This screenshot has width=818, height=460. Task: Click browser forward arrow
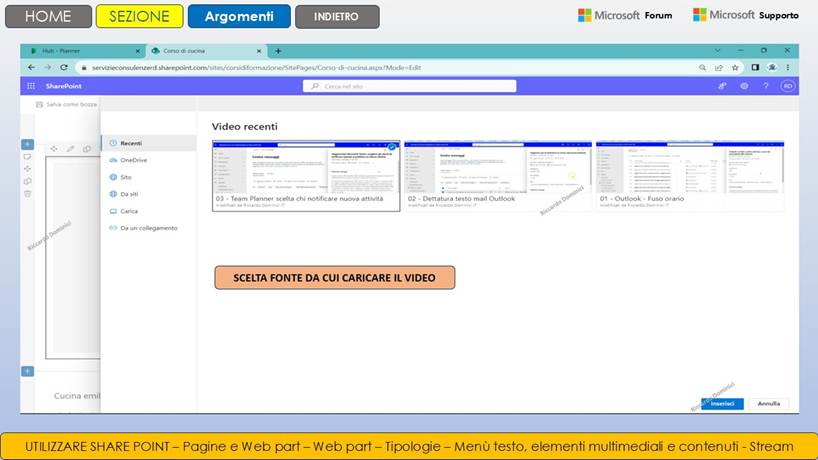[47, 67]
